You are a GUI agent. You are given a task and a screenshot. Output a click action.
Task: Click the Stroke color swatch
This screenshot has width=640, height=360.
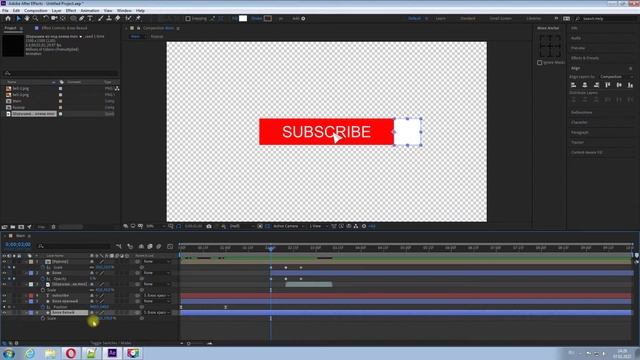coord(268,18)
